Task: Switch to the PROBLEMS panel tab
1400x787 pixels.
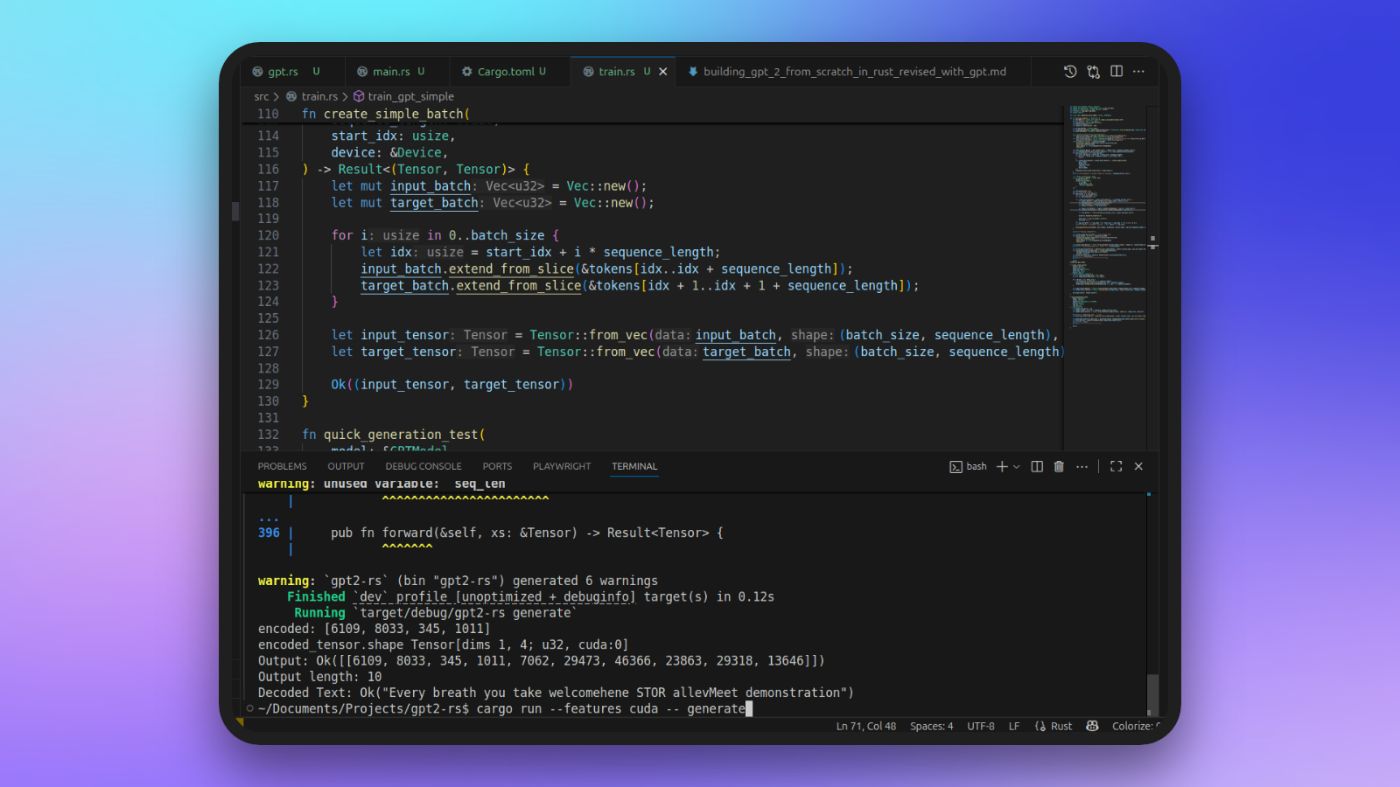Action: click(x=282, y=467)
